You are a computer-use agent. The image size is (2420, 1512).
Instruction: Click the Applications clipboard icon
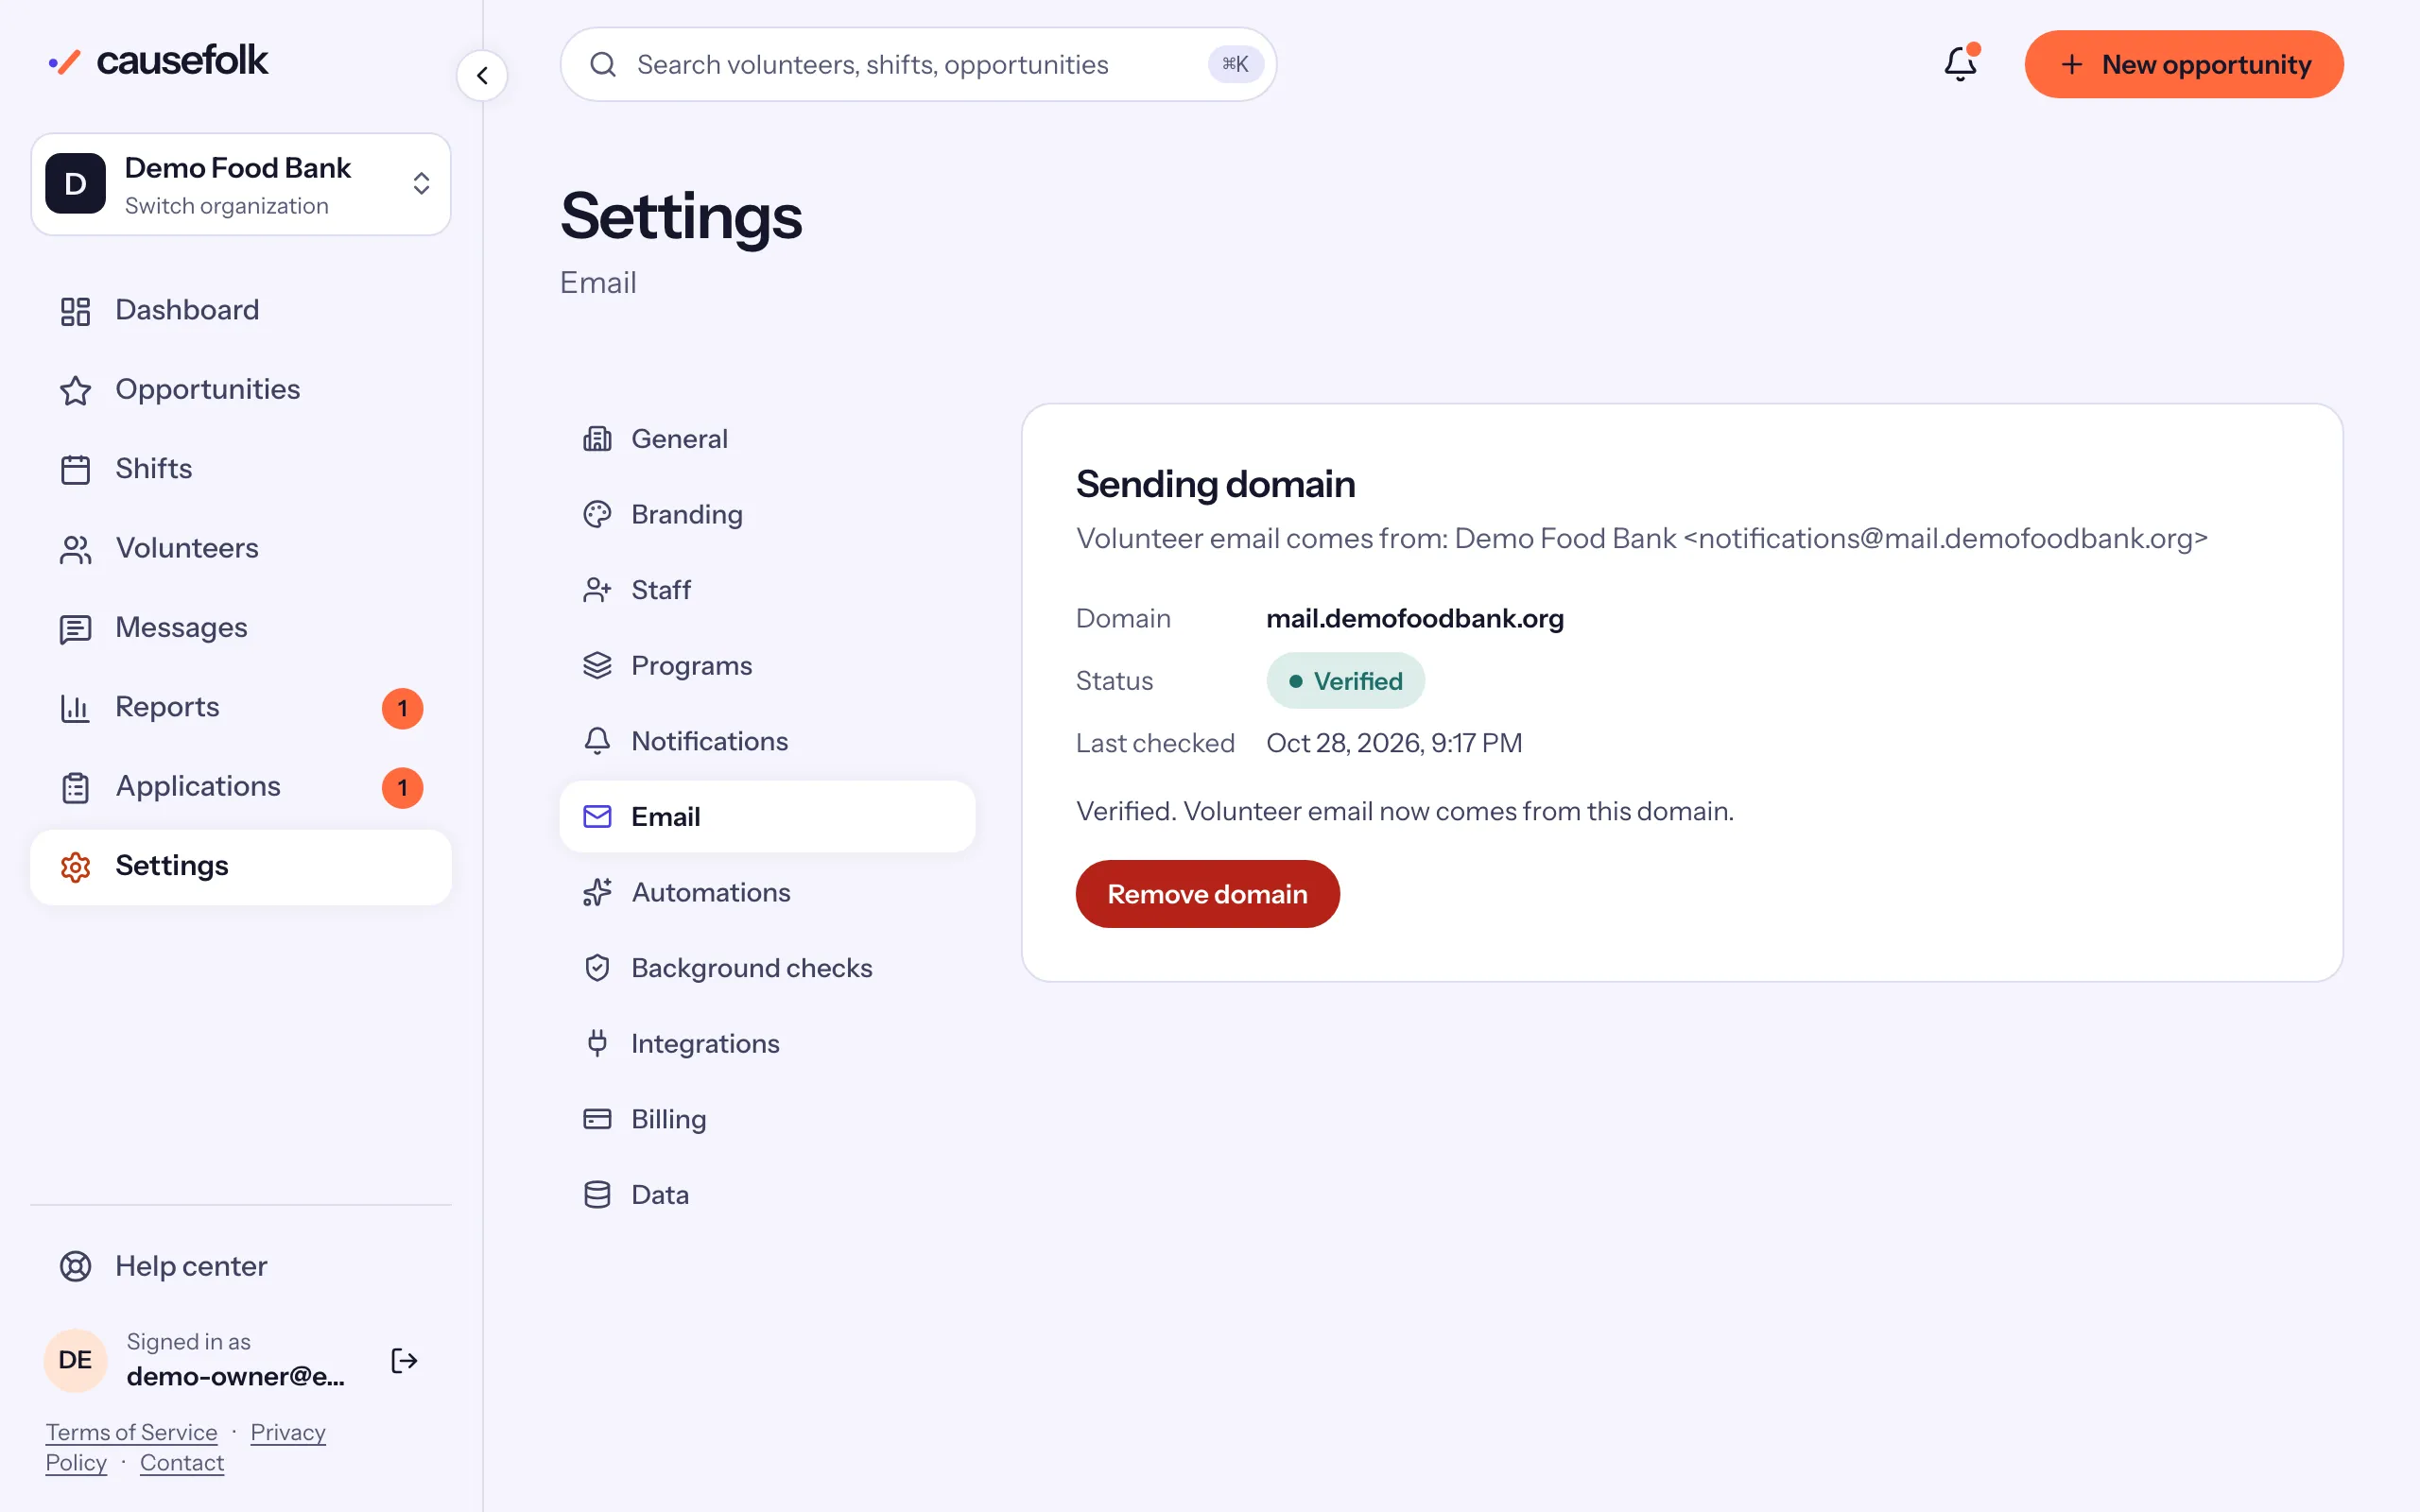(75, 787)
